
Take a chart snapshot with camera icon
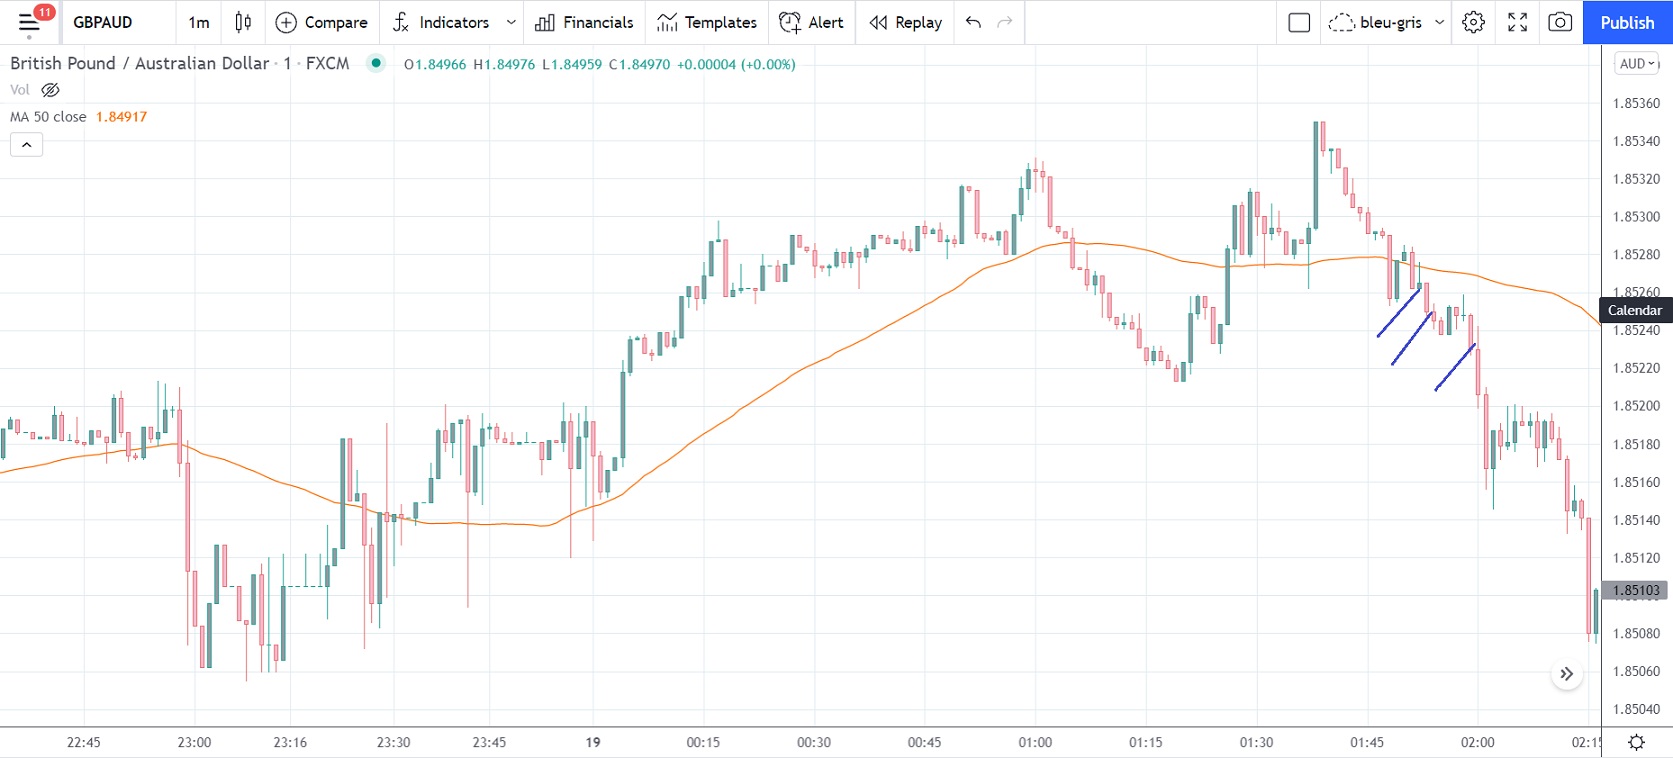coord(1560,22)
